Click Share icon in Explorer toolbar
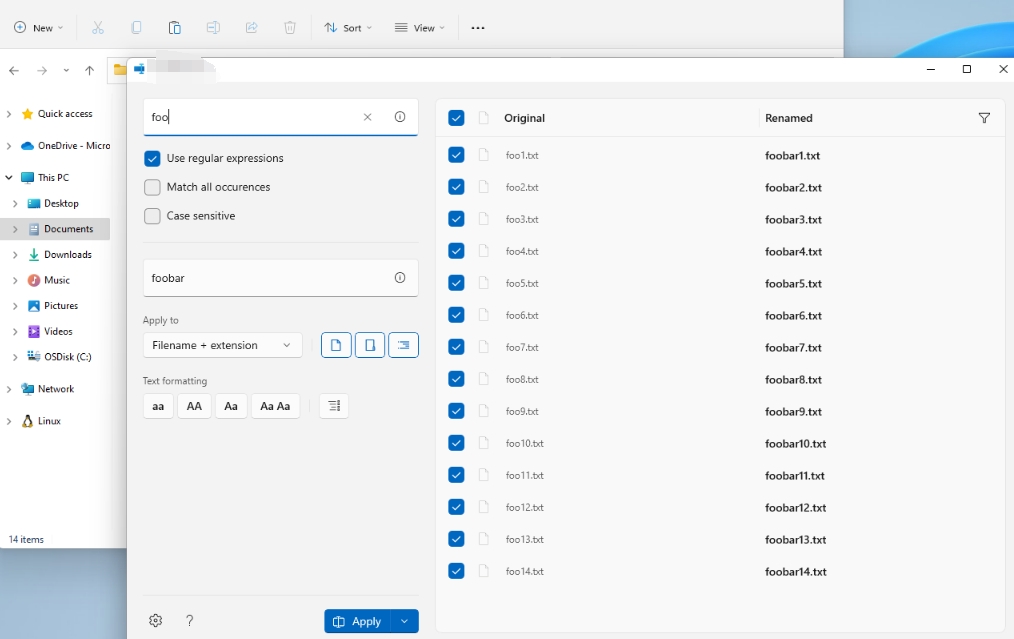The width and height of the screenshot is (1014, 639). 252,28
